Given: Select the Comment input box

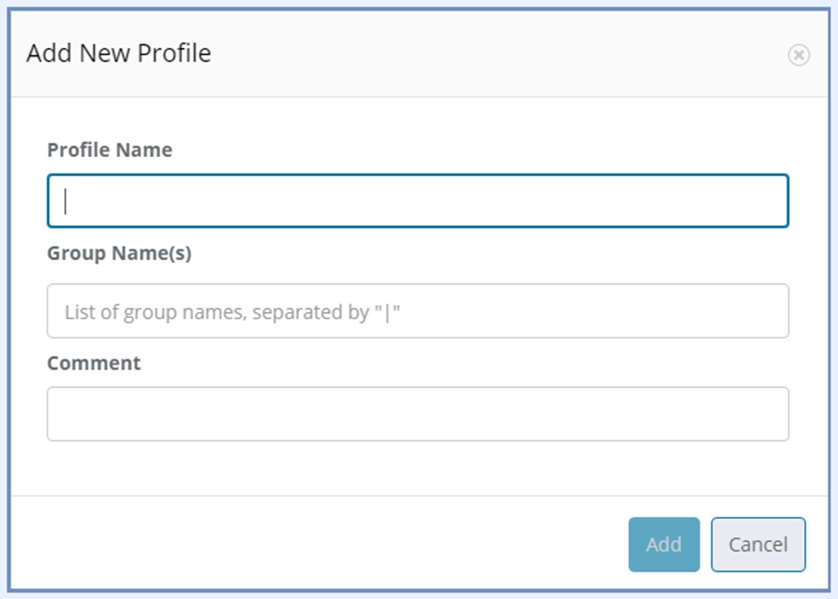Looking at the screenshot, I should click(x=417, y=414).
